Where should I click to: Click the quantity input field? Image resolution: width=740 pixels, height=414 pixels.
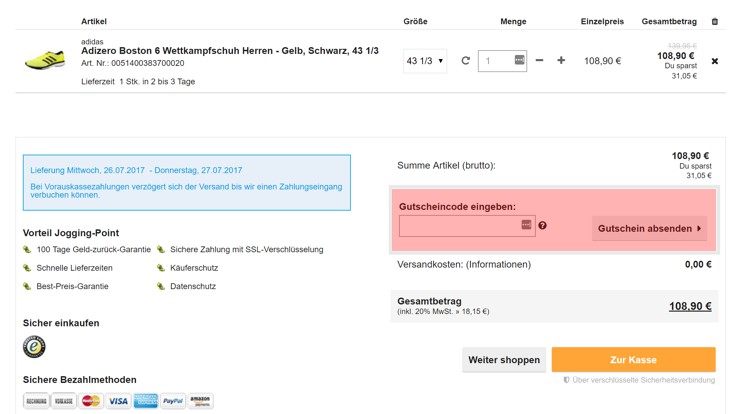[x=502, y=61]
